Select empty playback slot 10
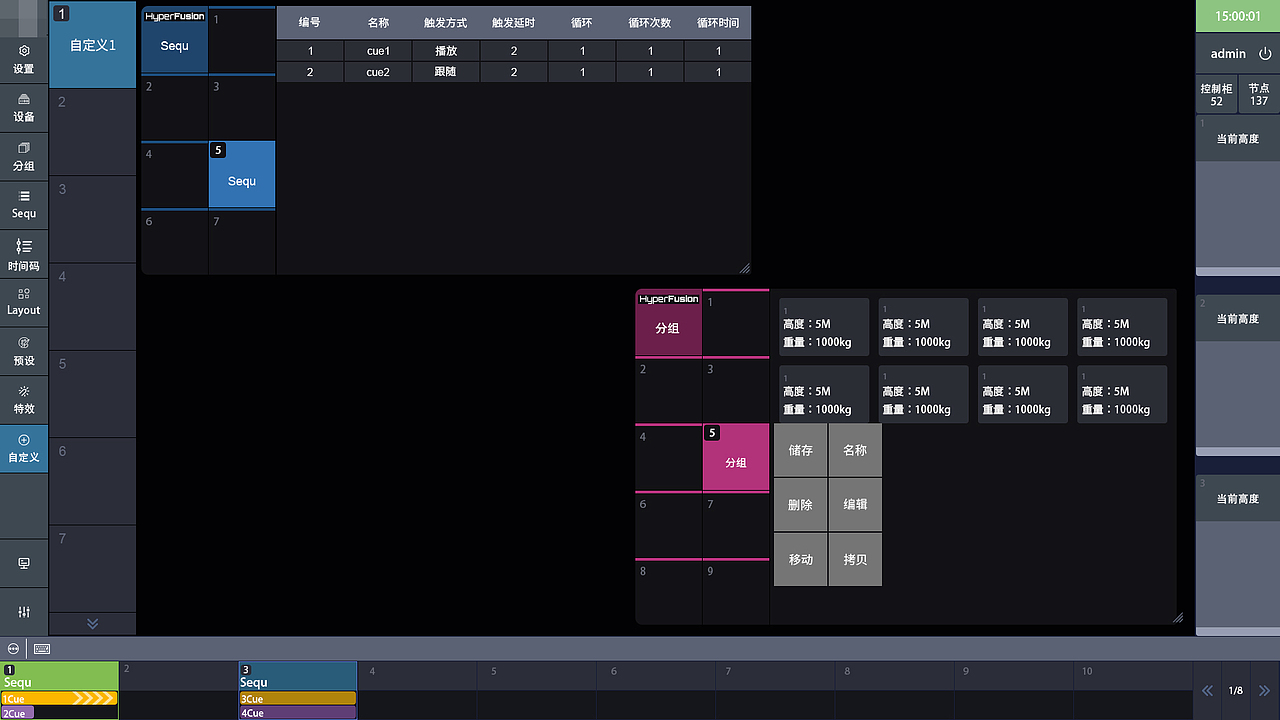This screenshot has height=720, width=1280. tap(1132, 690)
